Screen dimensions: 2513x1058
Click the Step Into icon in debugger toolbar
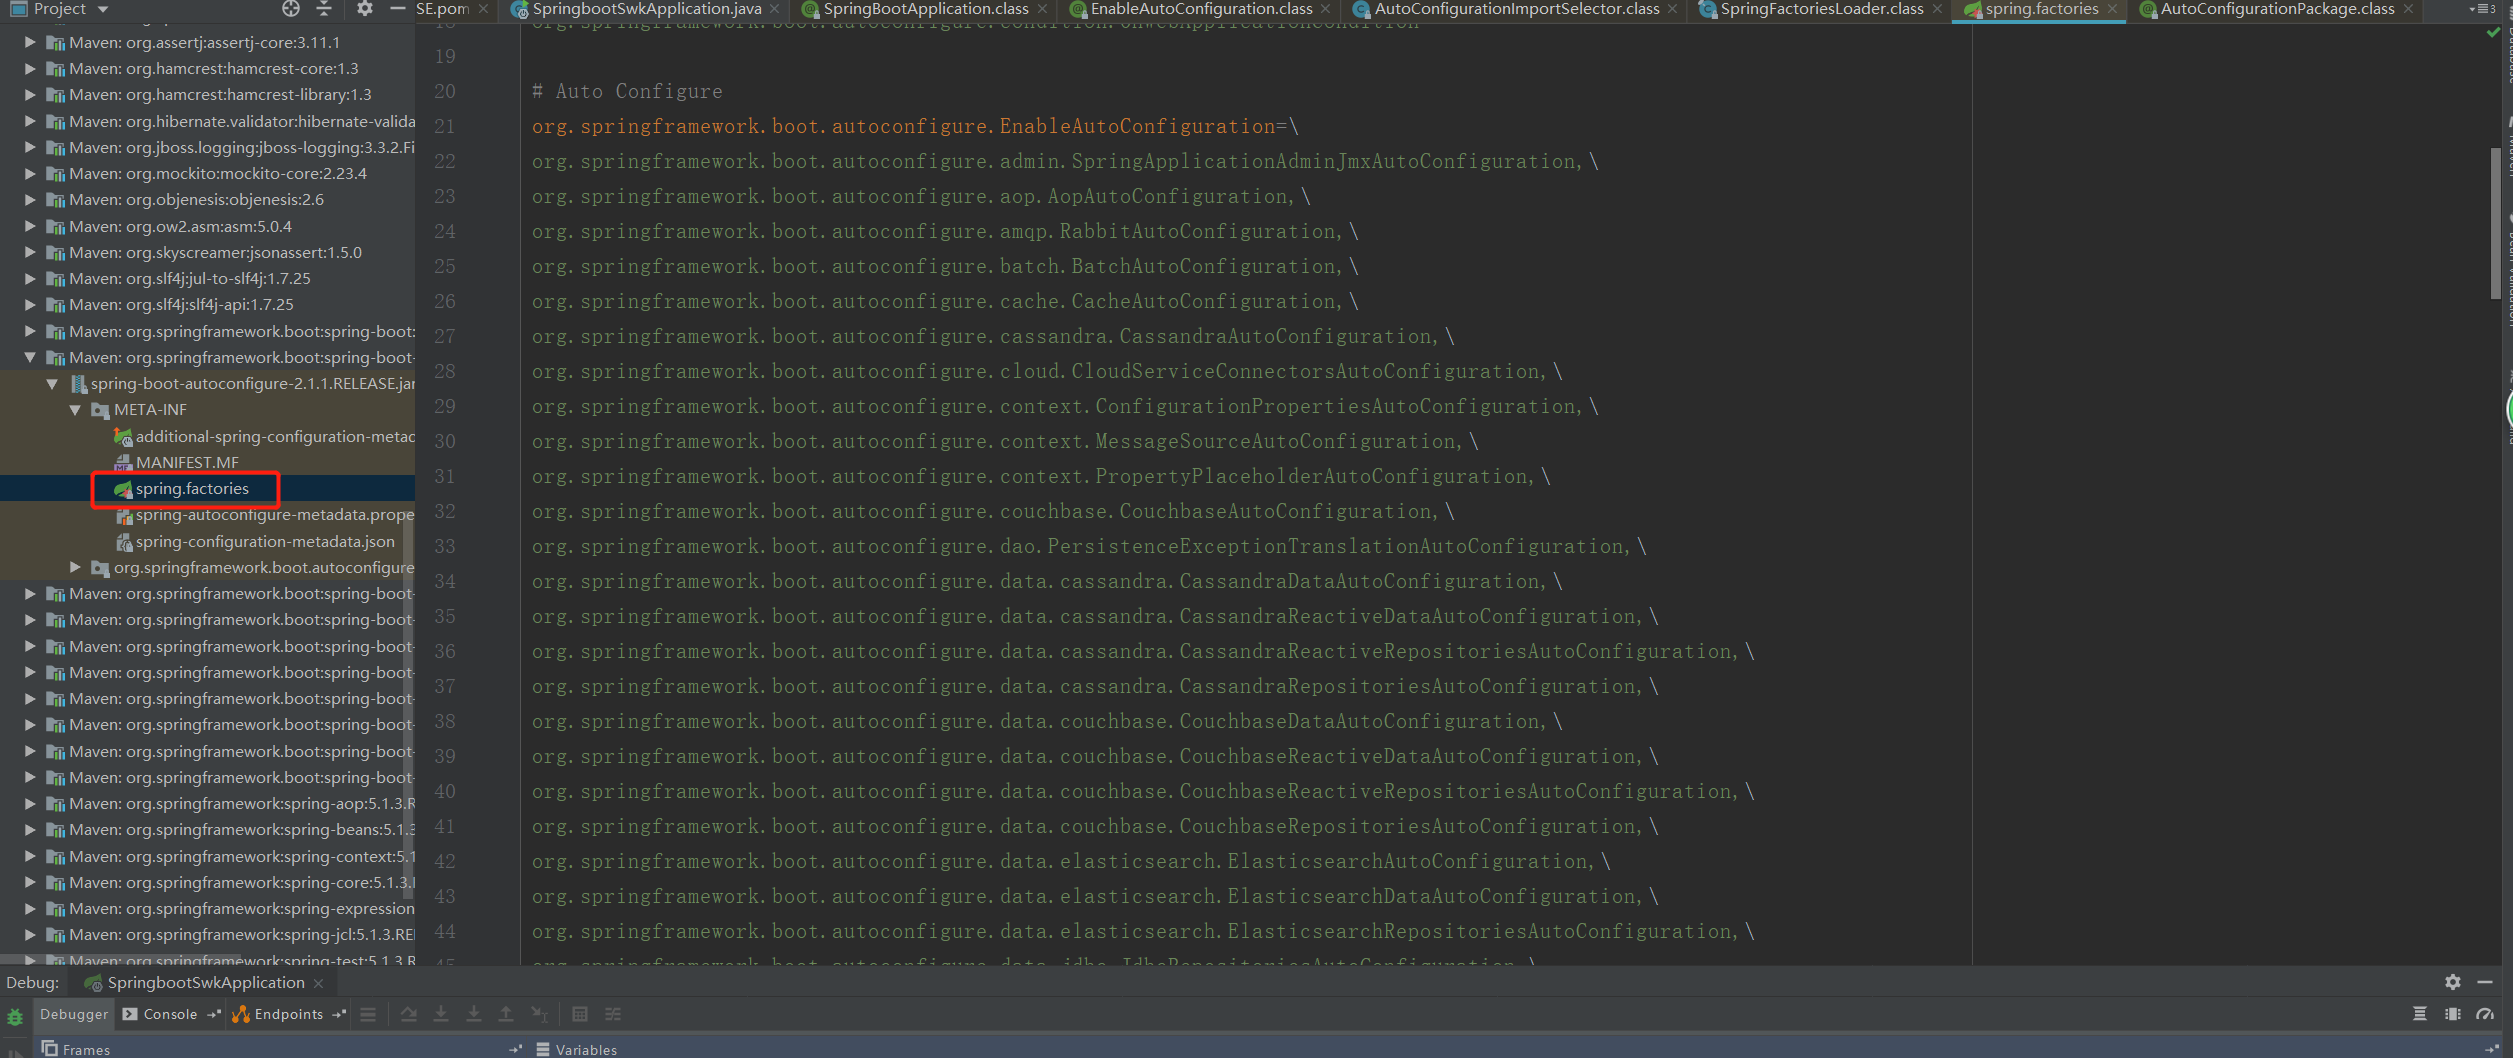[x=441, y=1014]
